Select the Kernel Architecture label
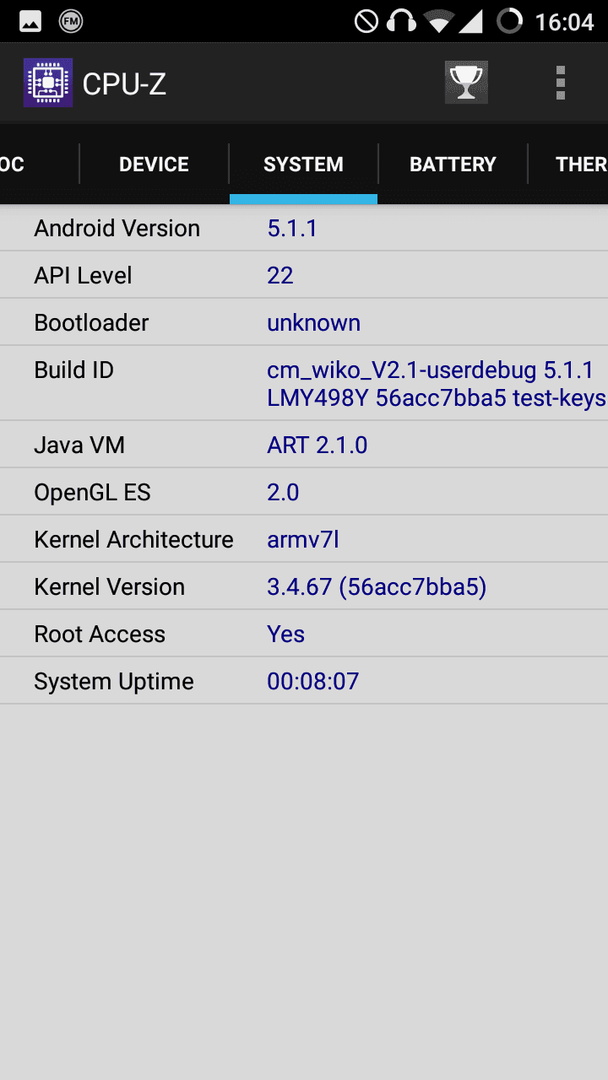 pos(134,539)
